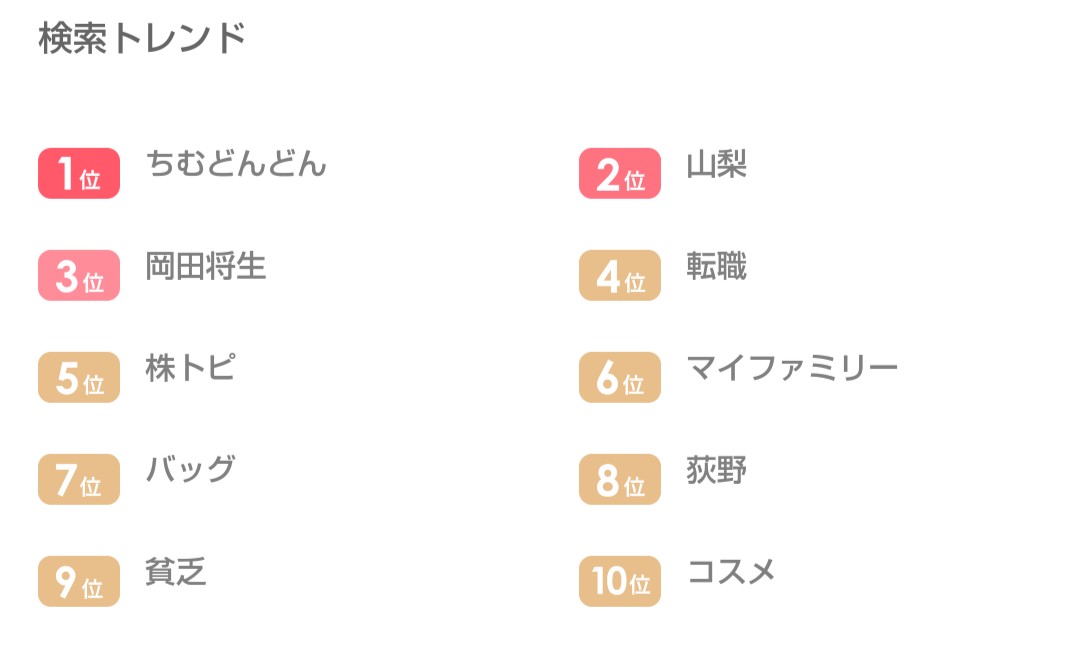Click the 1位 rank badge

point(79,174)
